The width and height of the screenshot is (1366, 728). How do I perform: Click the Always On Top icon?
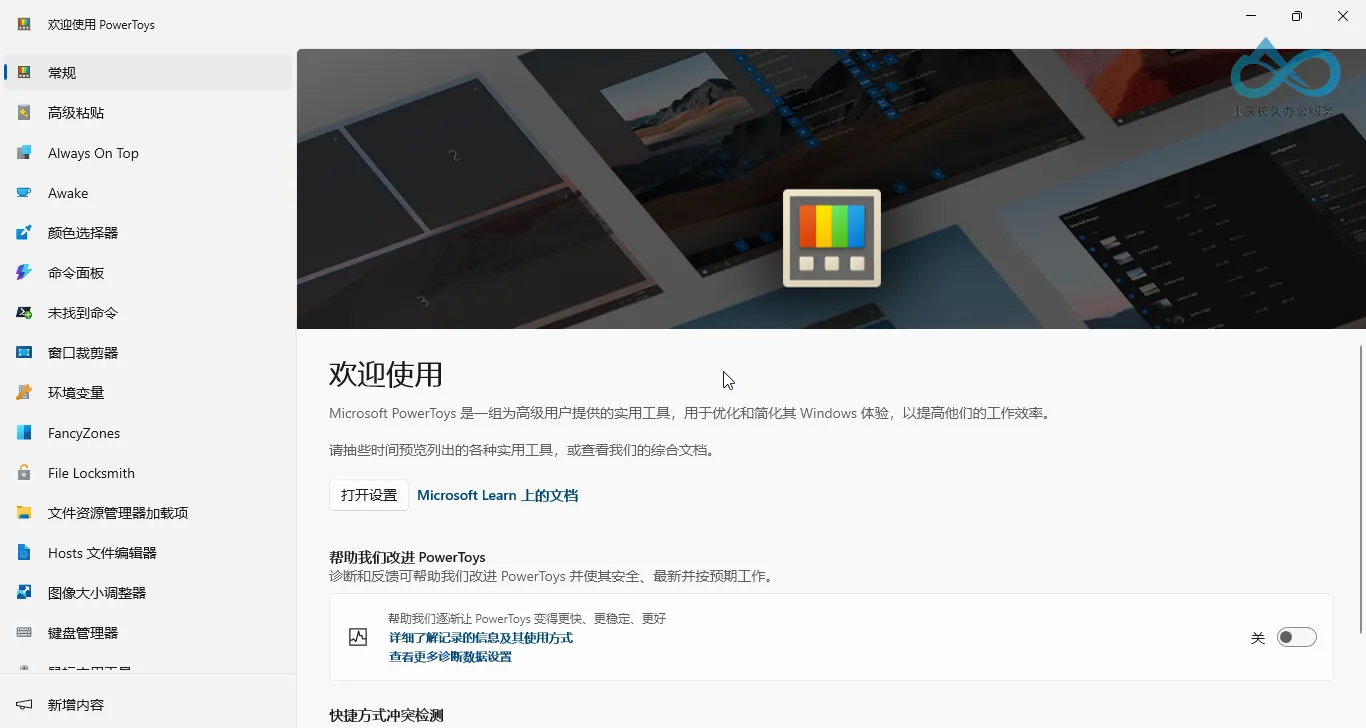(24, 153)
